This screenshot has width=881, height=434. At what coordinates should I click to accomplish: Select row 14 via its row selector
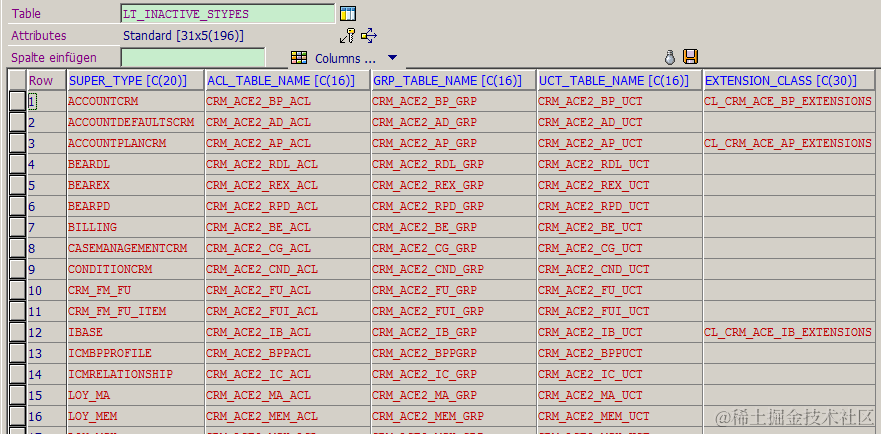pyautogui.click(x=17, y=374)
